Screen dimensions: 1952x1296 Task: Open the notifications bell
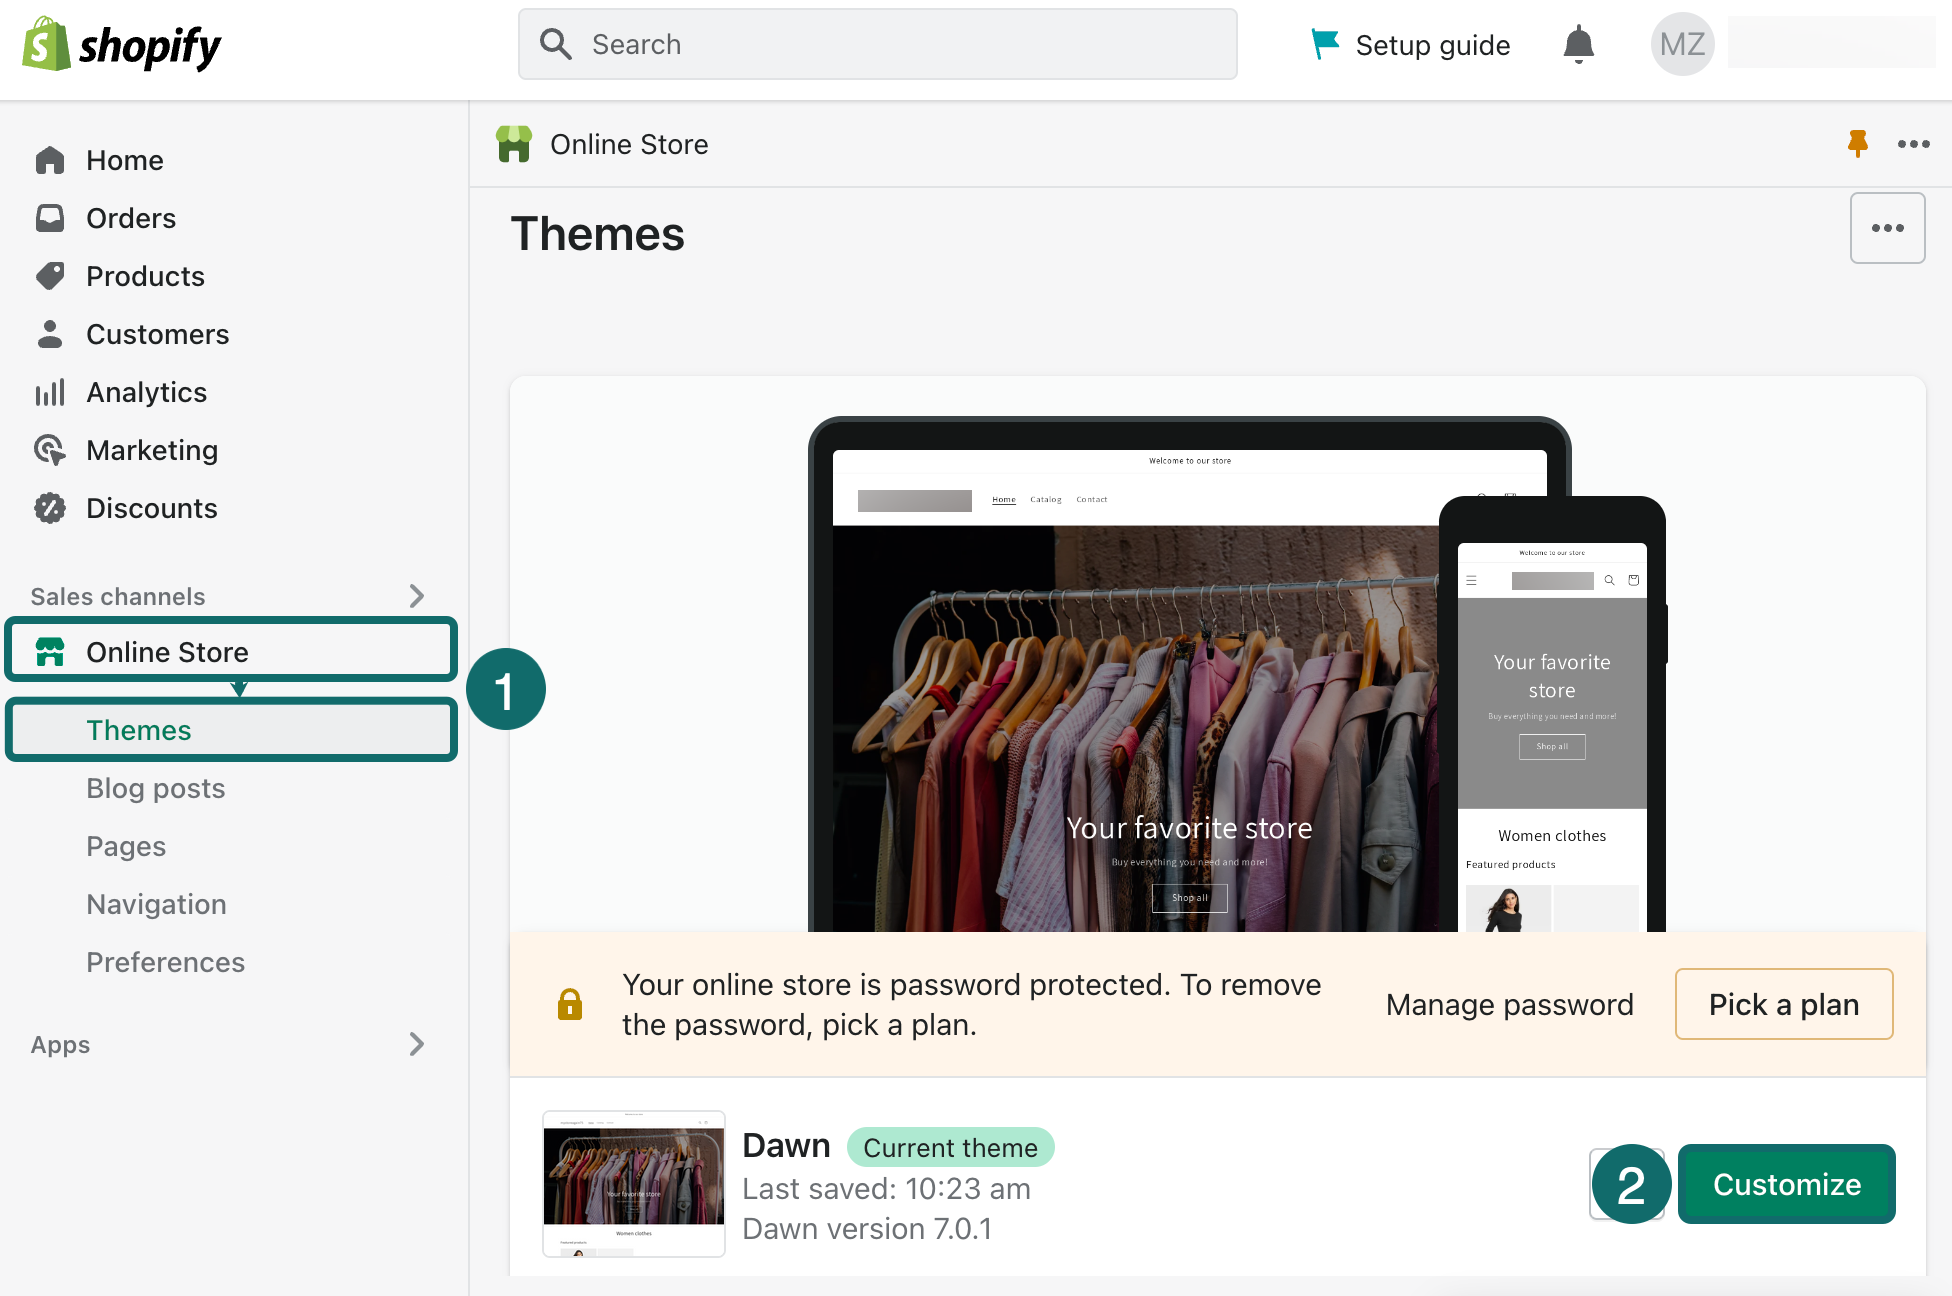pyautogui.click(x=1578, y=44)
